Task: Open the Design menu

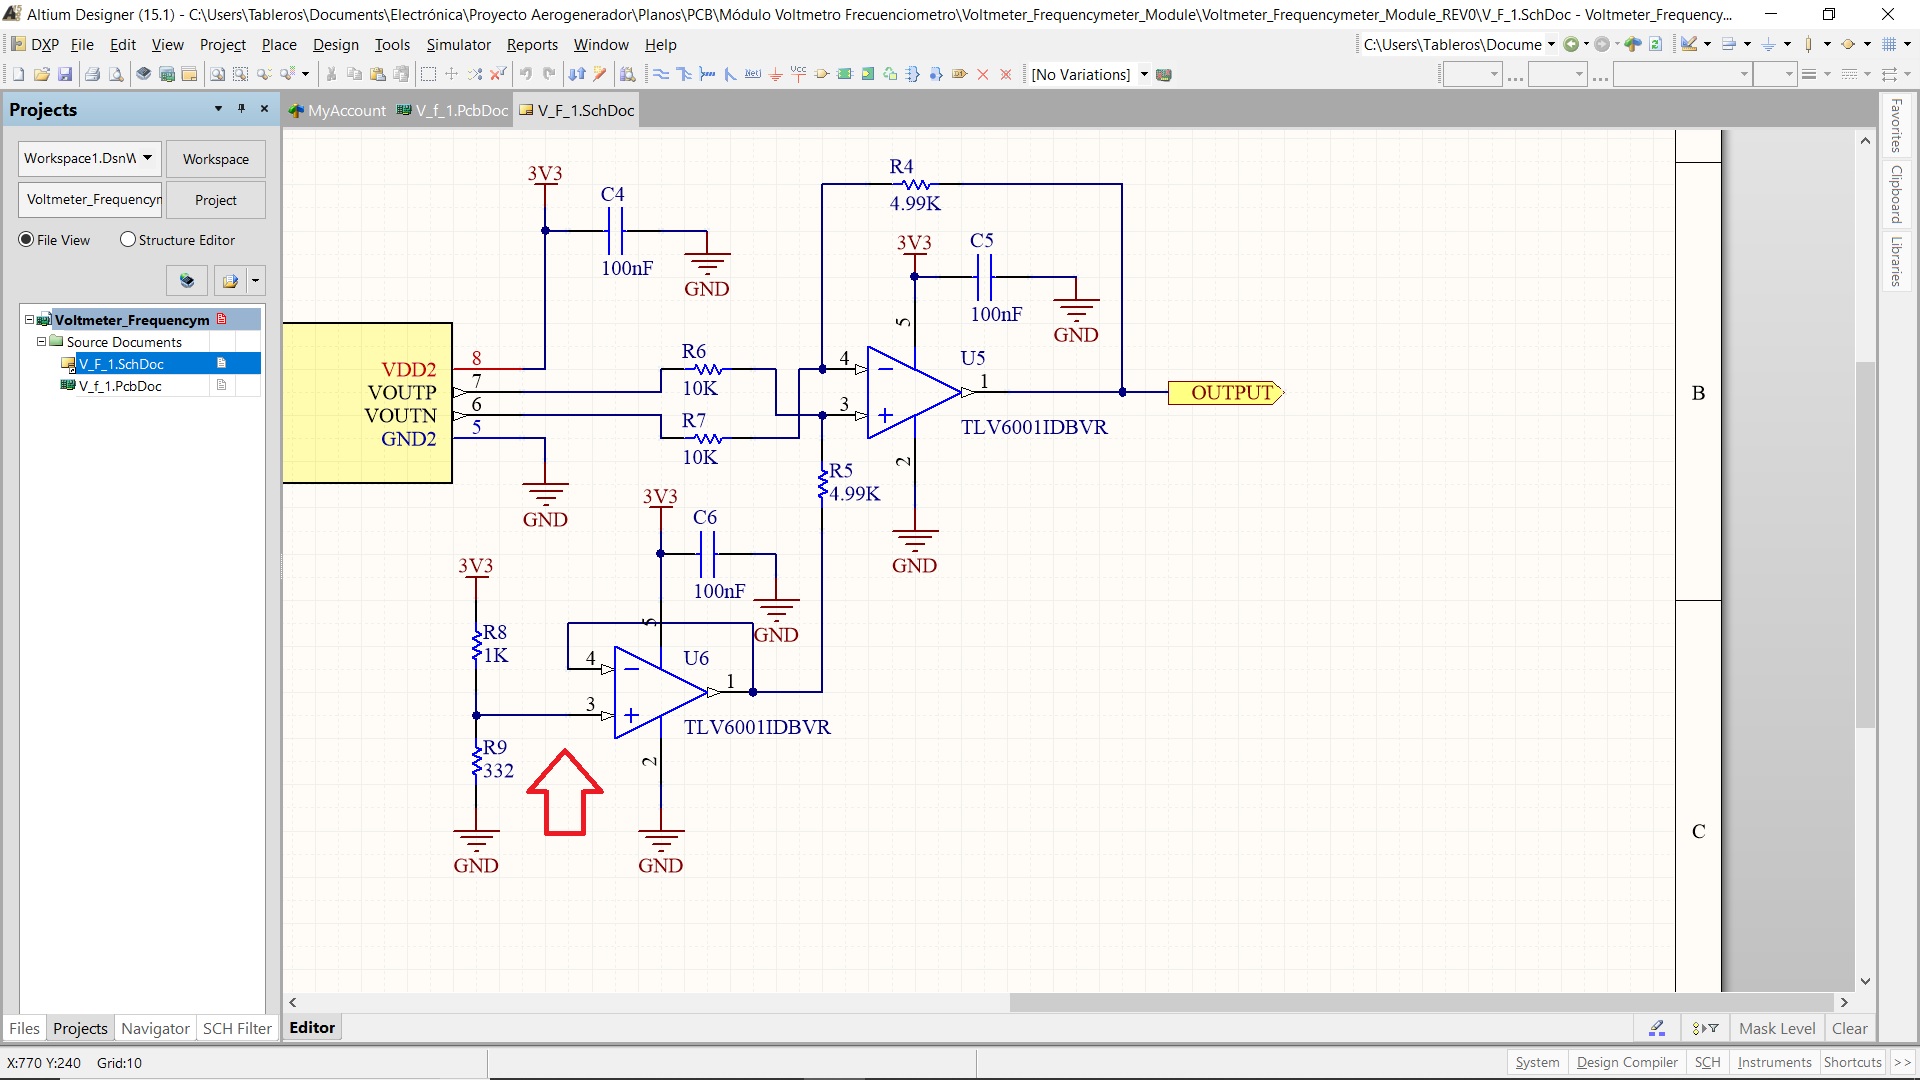Action: [335, 45]
